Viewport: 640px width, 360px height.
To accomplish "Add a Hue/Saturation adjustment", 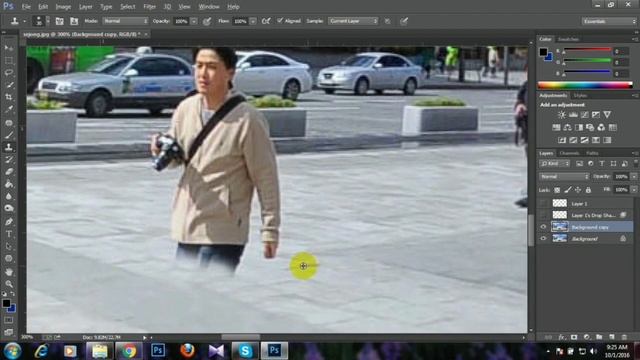I will click(x=556, y=127).
